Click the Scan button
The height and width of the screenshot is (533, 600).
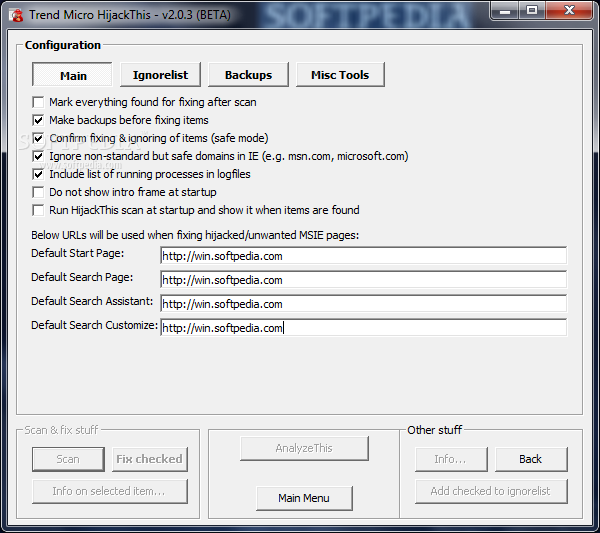(x=68, y=459)
